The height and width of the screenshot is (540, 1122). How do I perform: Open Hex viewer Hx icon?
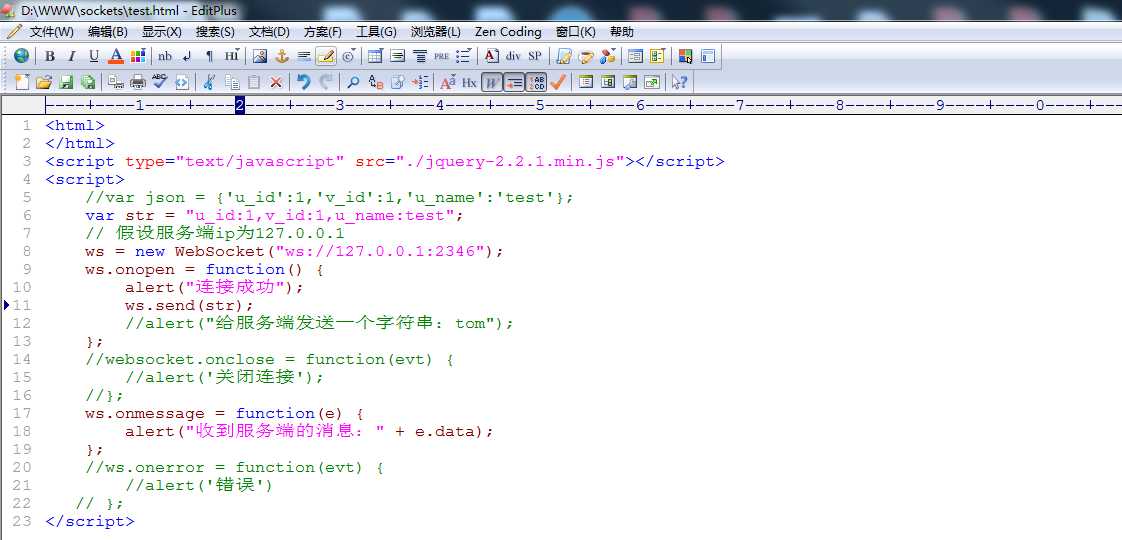click(469, 82)
